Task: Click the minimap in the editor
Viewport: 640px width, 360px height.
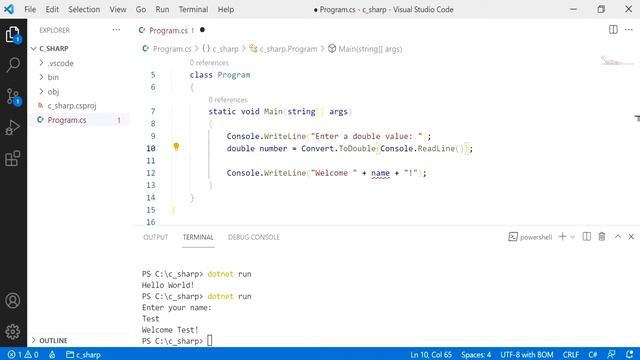Action: click(x=616, y=61)
